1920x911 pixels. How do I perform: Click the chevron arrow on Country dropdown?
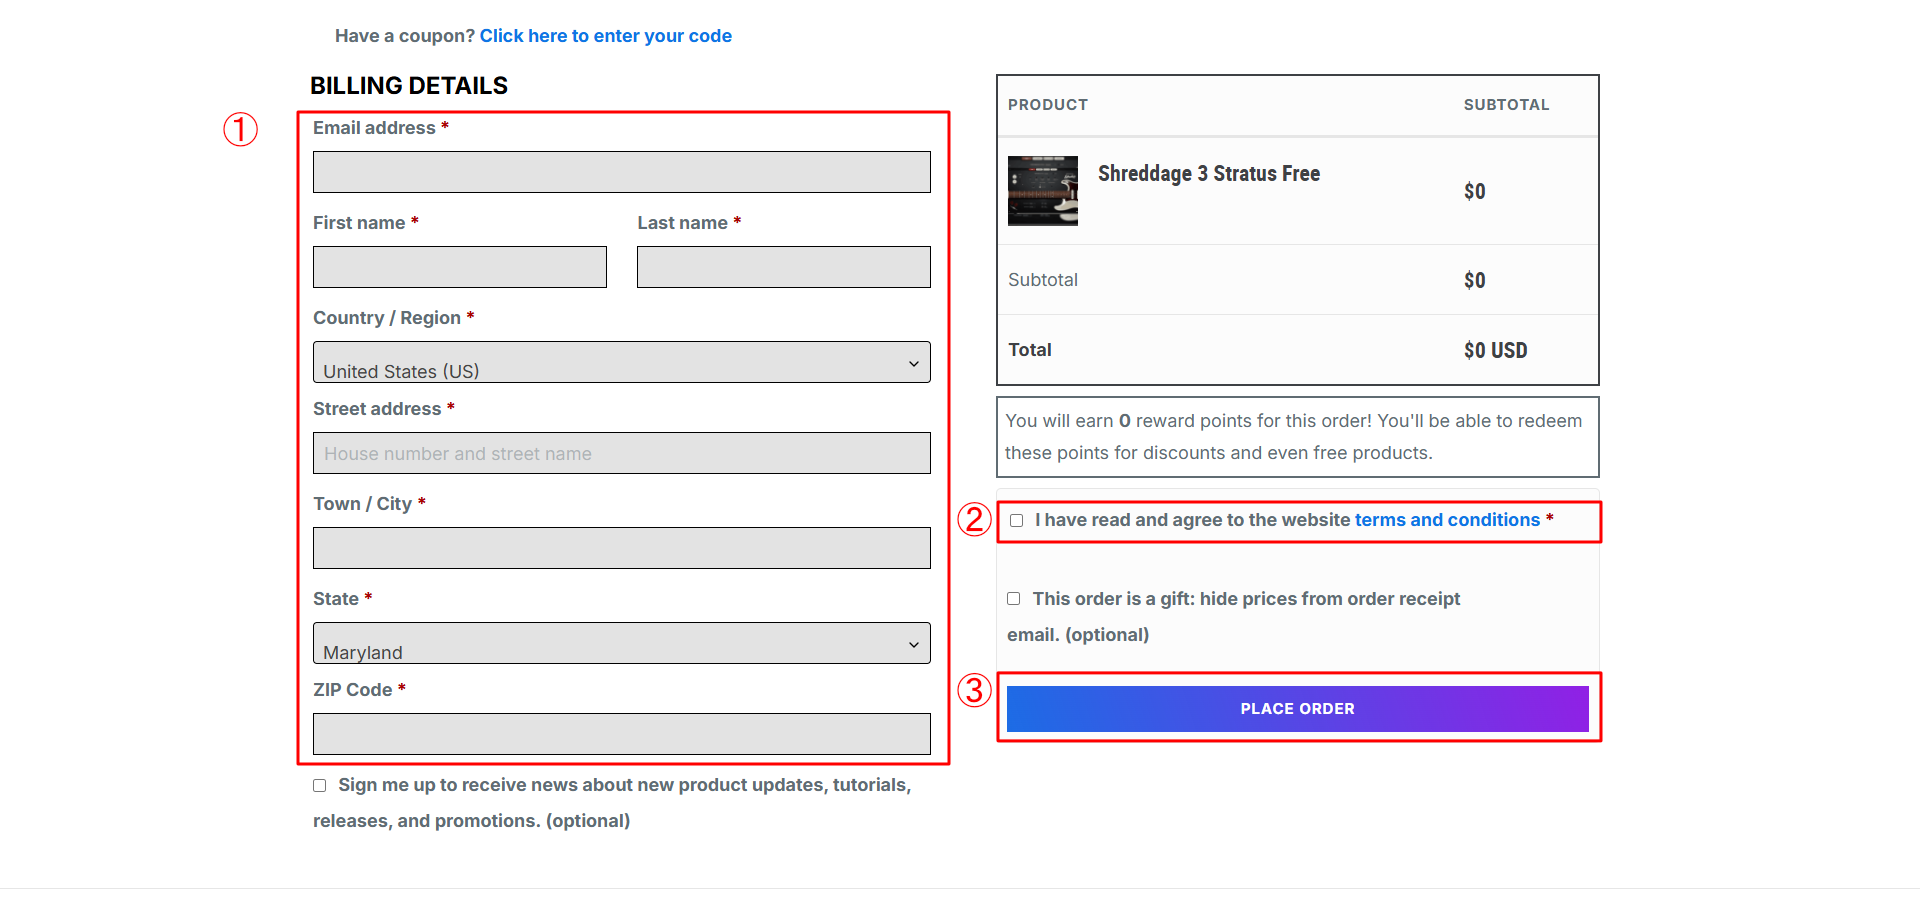(913, 363)
